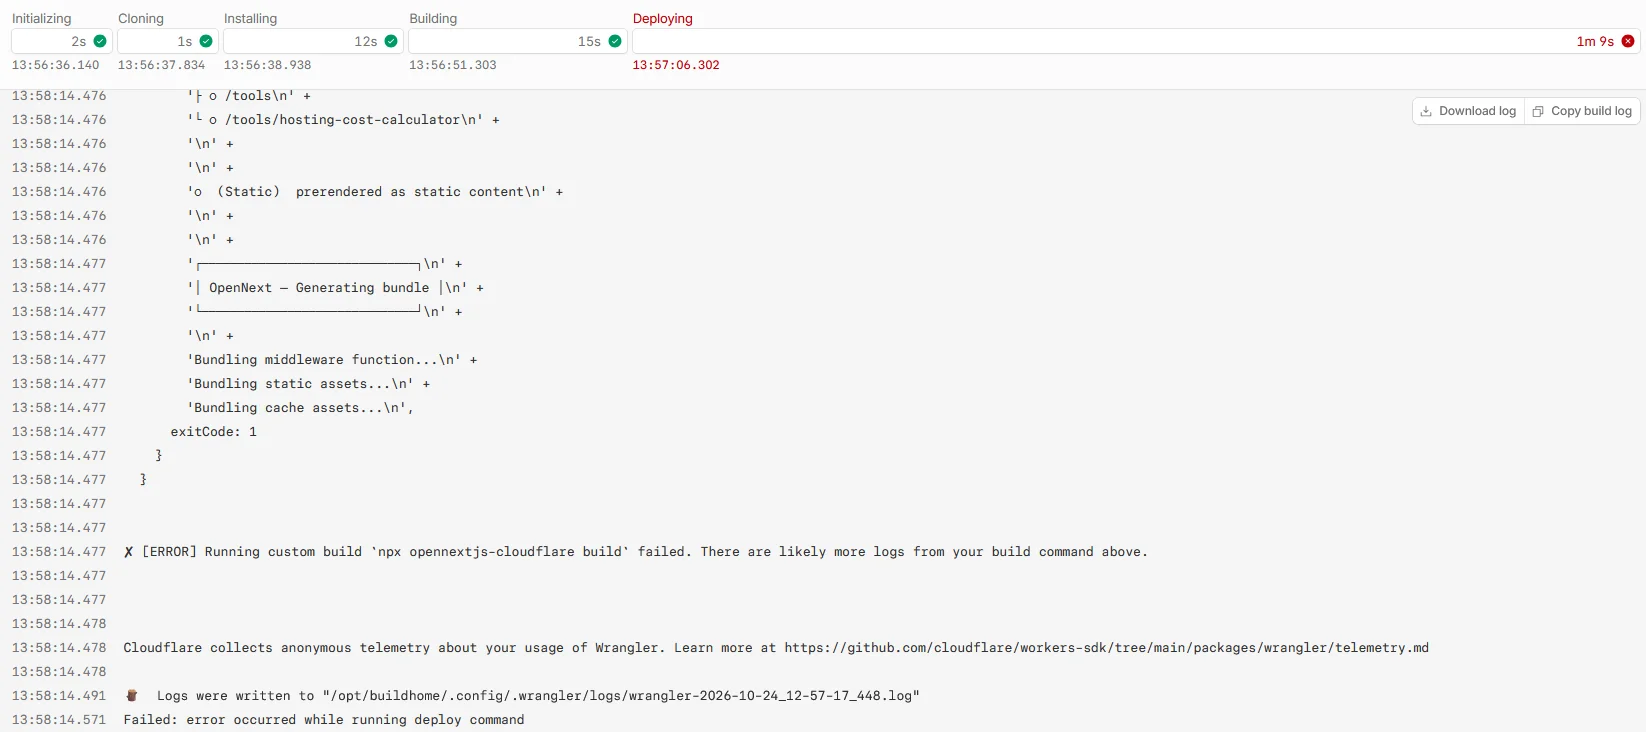This screenshot has height=732, width=1646.
Task: Jump to the Cloning step
Action: tap(141, 18)
